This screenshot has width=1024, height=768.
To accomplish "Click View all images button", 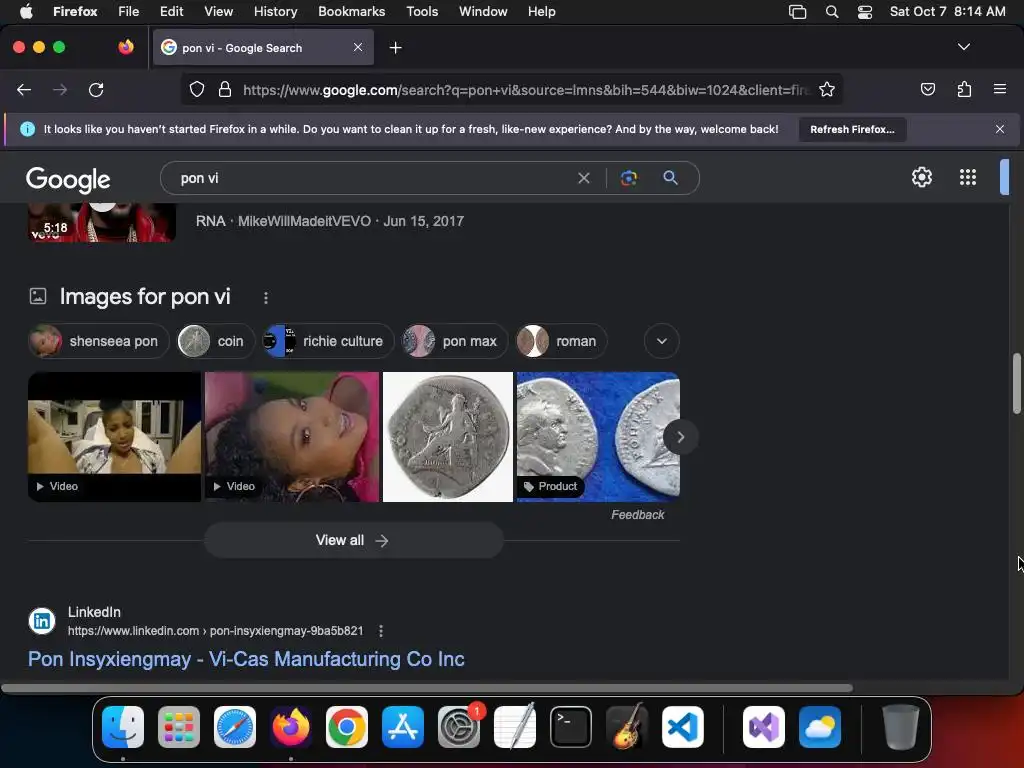I will point(353,540).
